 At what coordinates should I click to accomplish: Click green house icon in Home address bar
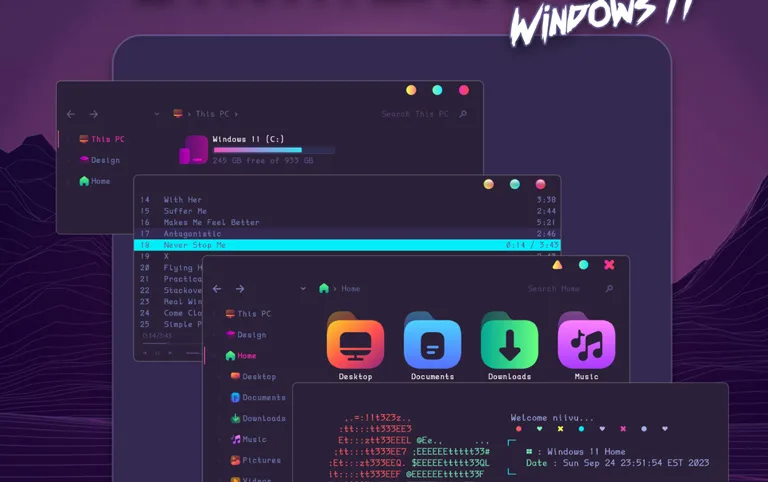point(324,288)
